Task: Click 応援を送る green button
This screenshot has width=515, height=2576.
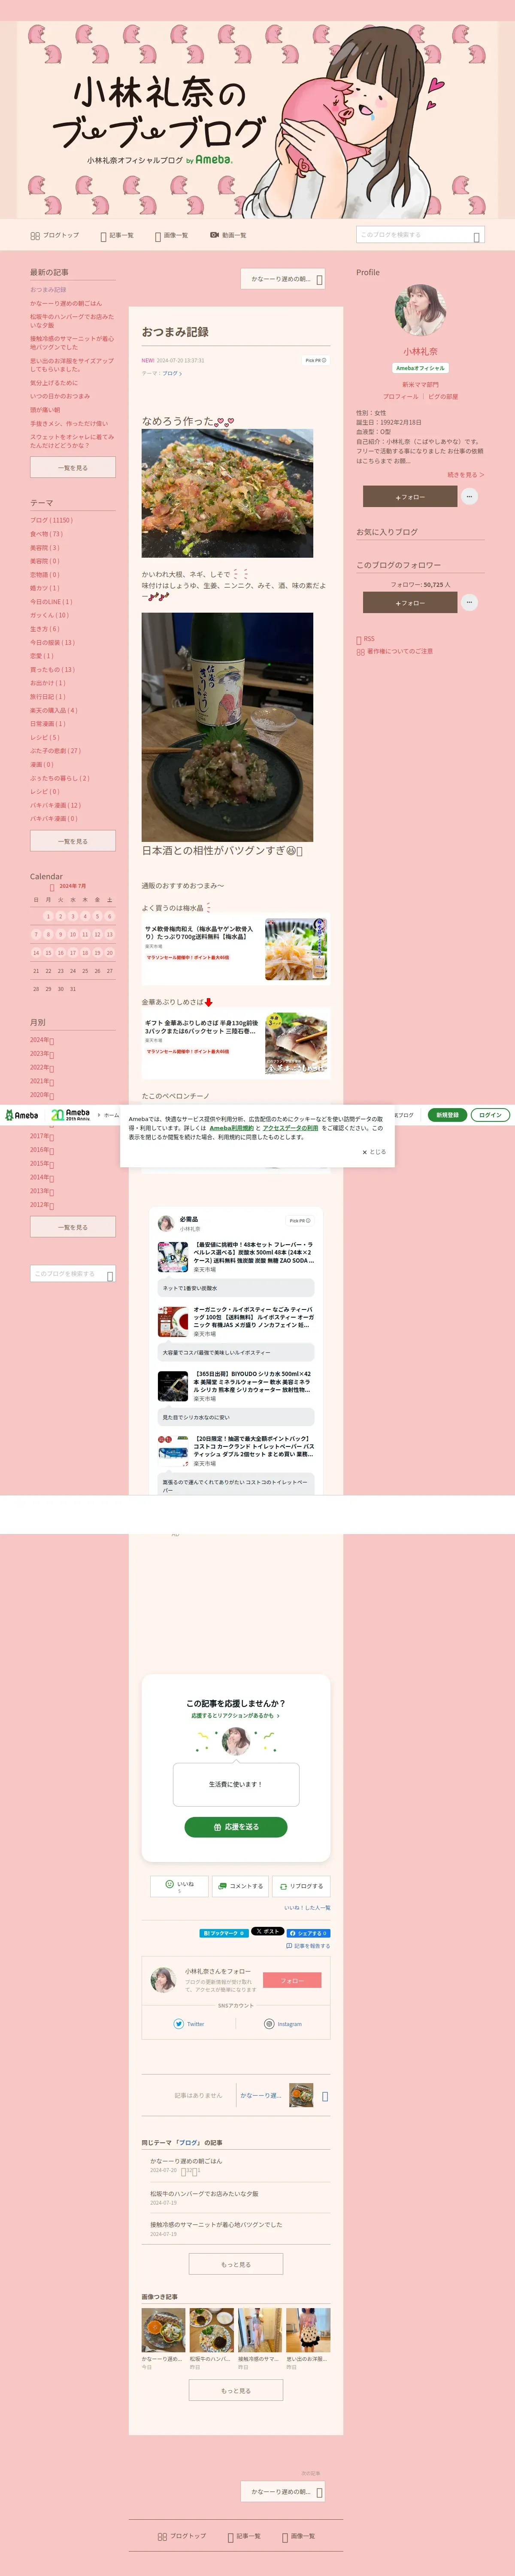Action: tap(236, 1827)
